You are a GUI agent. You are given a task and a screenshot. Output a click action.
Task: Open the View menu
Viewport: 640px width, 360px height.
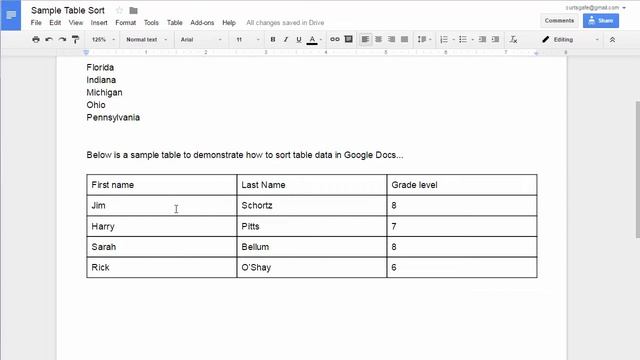pos(76,22)
